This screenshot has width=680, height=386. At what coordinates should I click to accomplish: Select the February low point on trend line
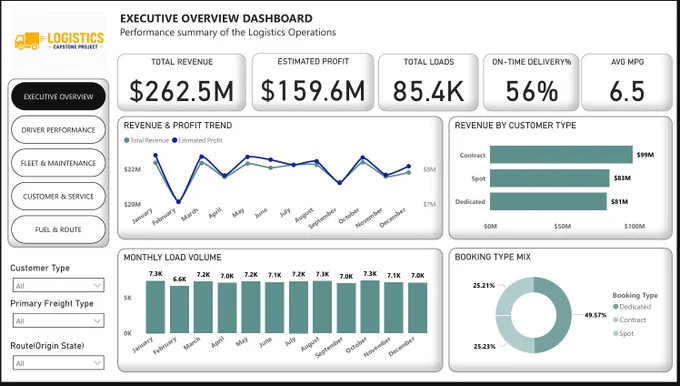(178, 202)
